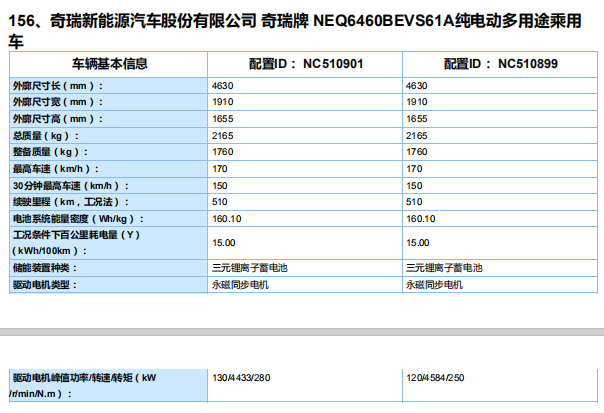Click curb mass 1760 under NC510899

(x=417, y=152)
